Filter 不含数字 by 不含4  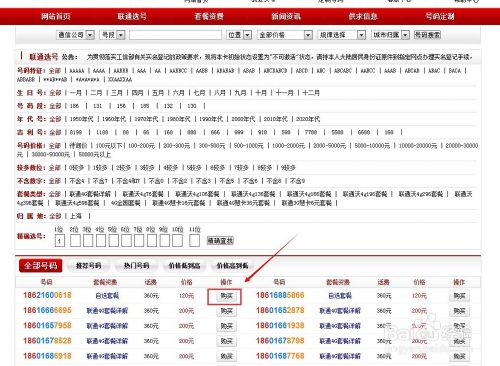pos(77,181)
